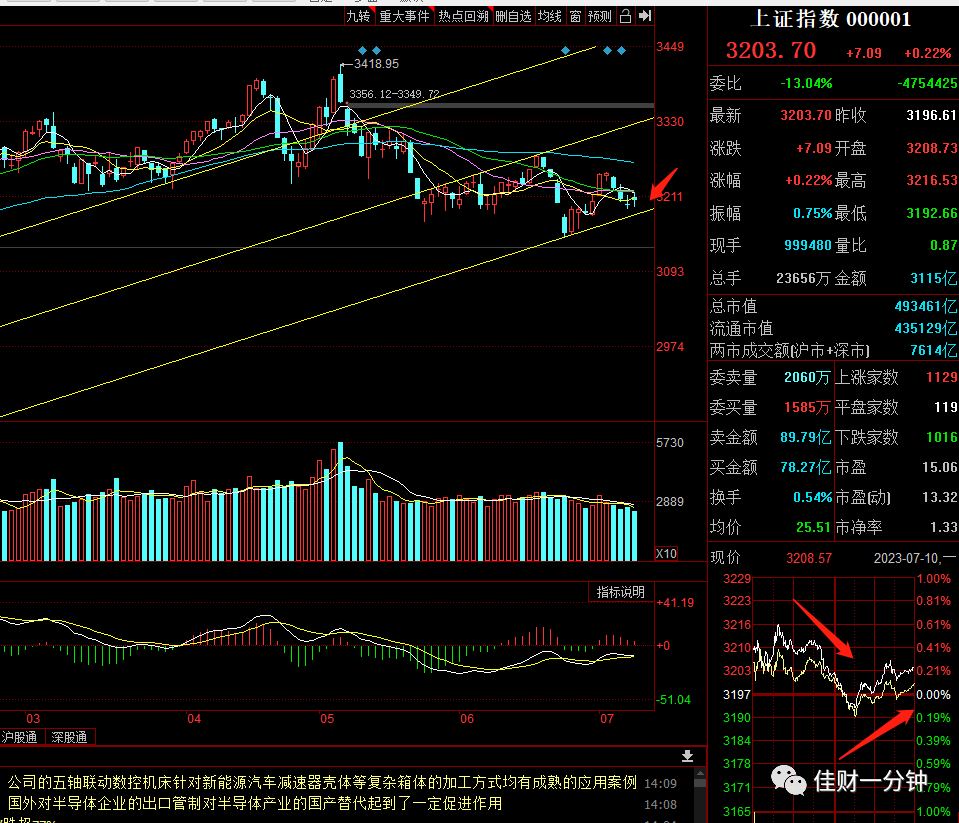Click the jump-to-end arrow icon
959x823 pixels.
645,17
